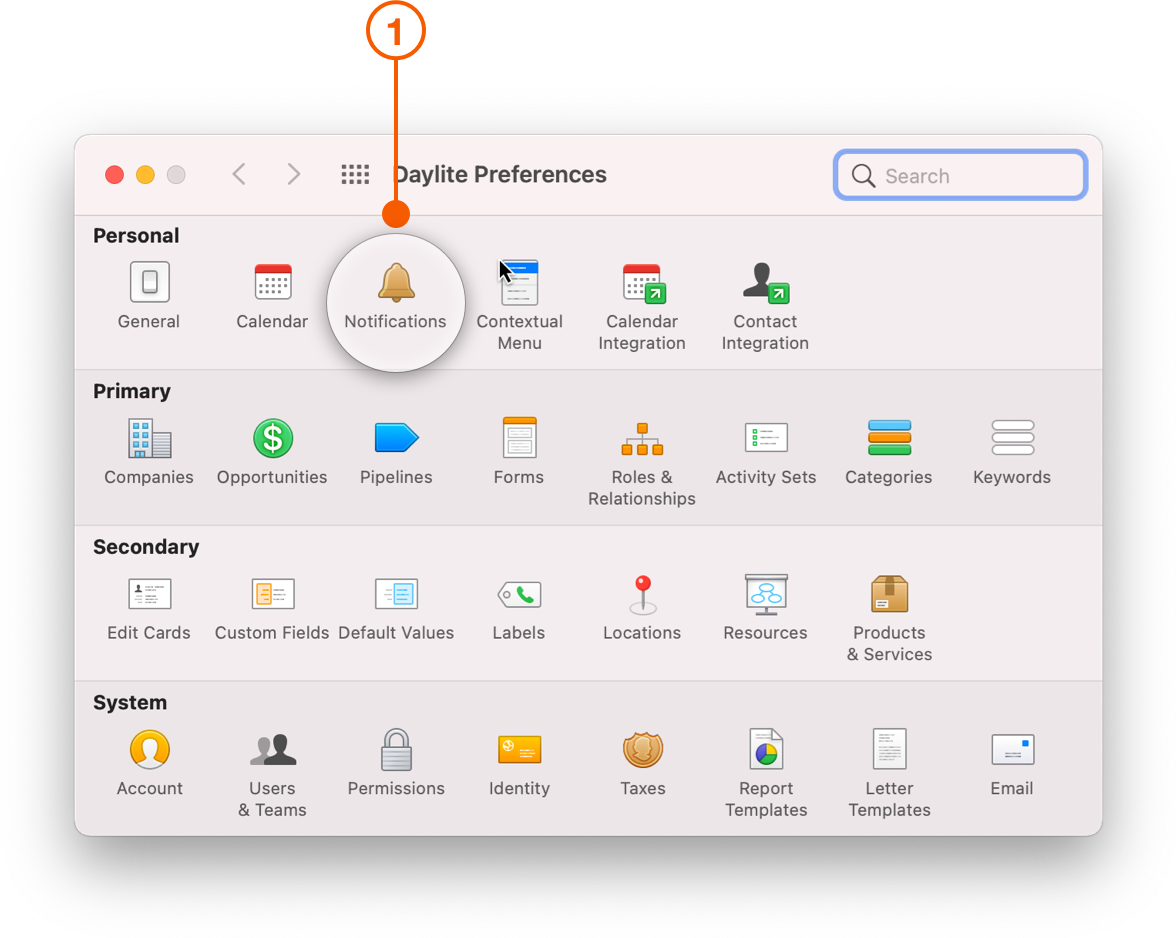Open the Companies preferences pane
The height and width of the screenshot is (938, 1176).
tap(149, 451)
